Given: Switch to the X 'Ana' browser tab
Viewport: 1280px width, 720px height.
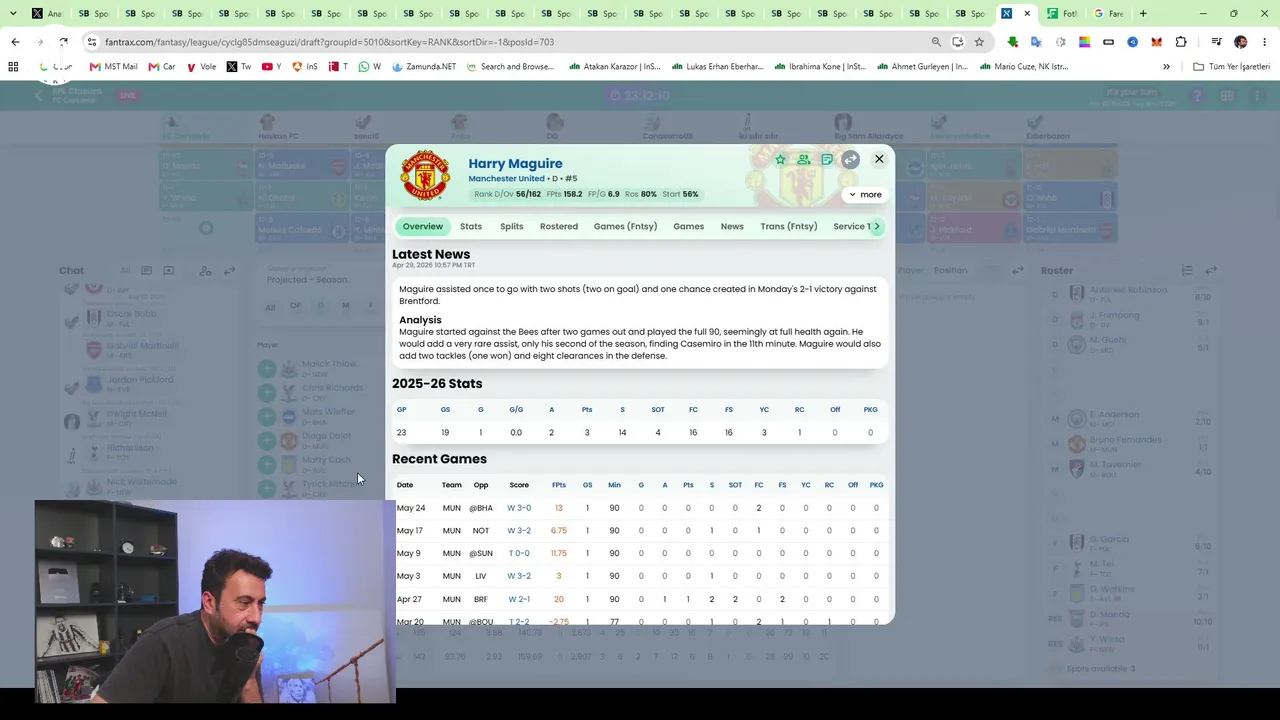Looking at the screenshot, I should [x=46, y=14].
